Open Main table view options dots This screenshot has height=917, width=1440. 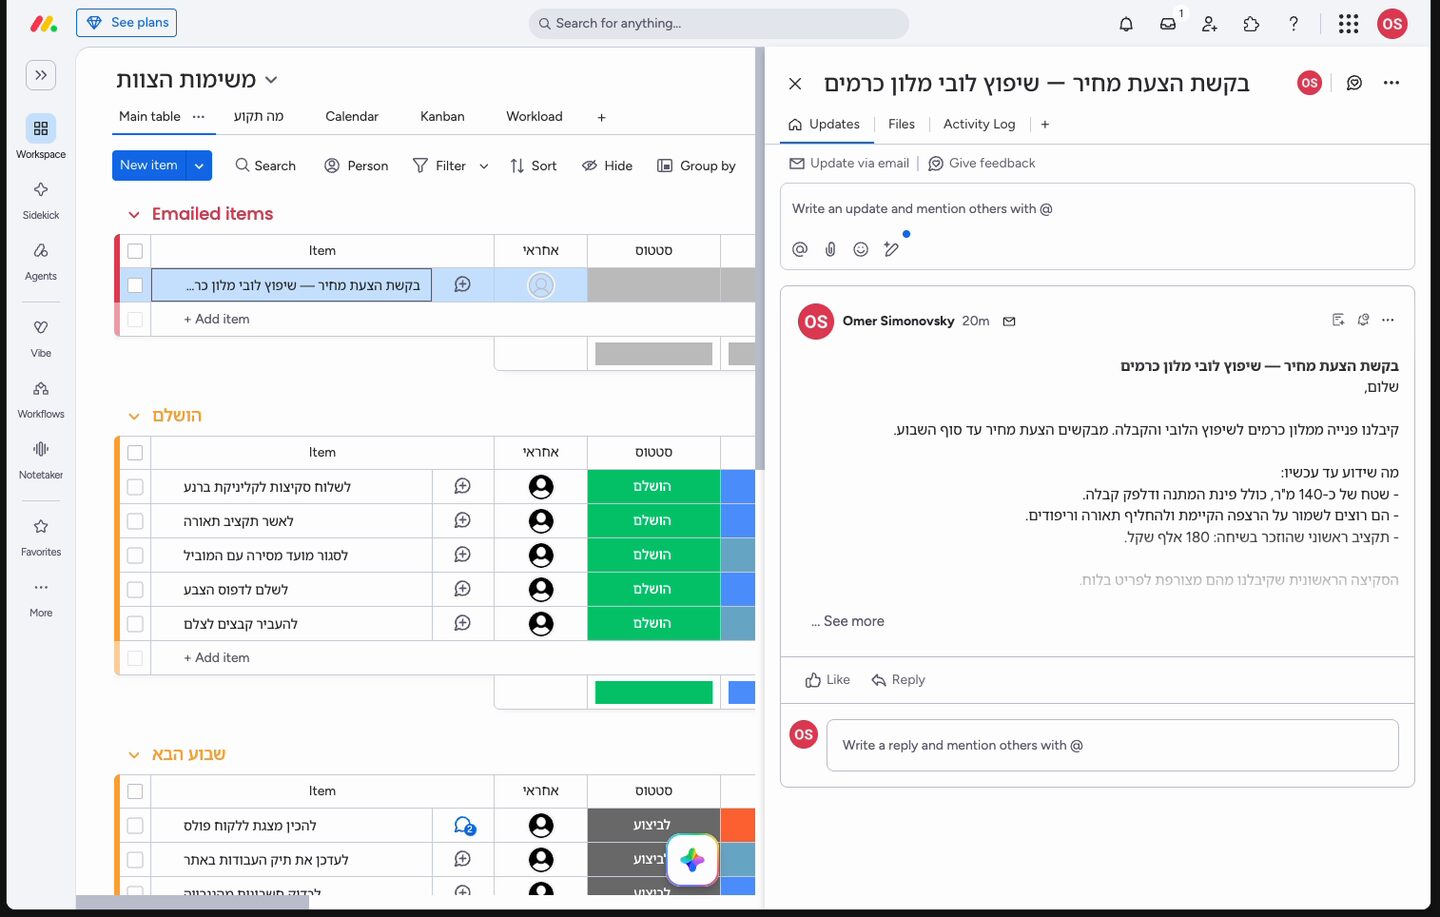199,116
